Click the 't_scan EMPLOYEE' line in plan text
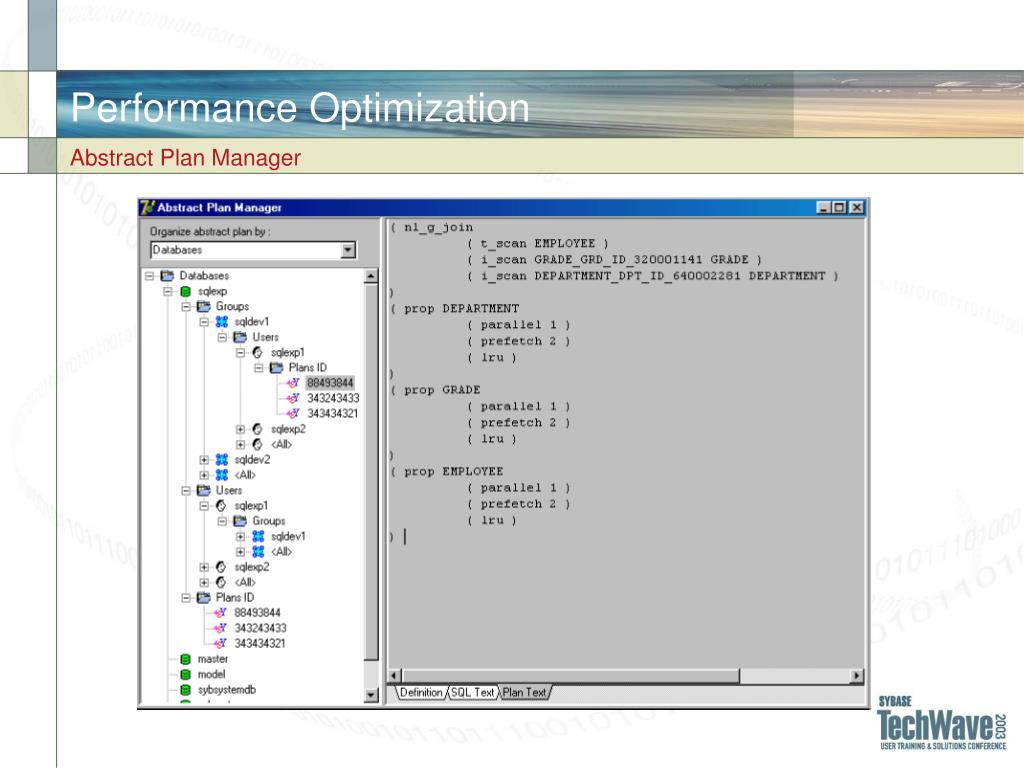Screen dimensions: 1024x768 tap(538, 244)
